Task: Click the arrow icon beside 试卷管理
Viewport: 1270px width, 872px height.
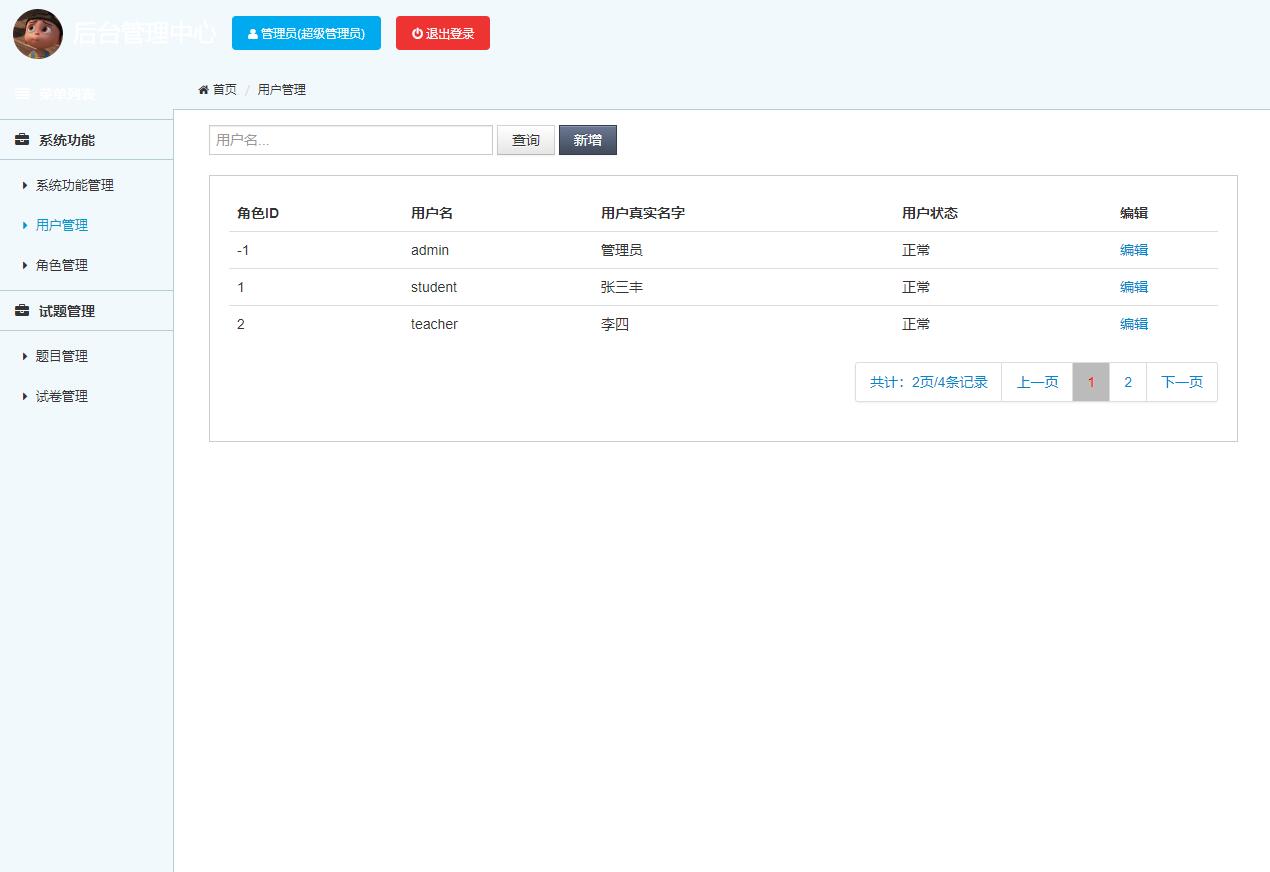Action: [x=25, y=396]
